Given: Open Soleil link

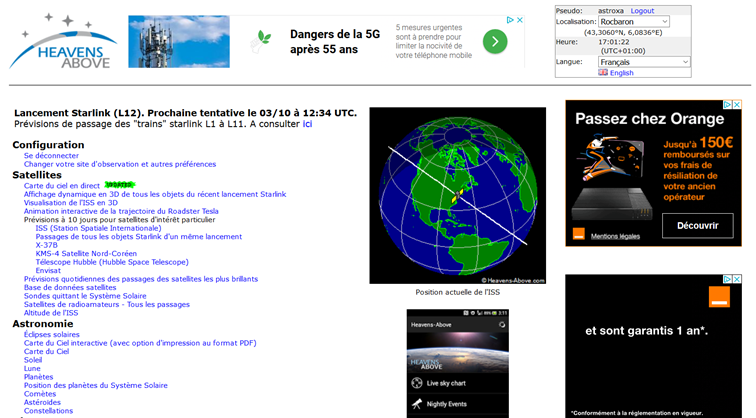Looking at the screenshot, I should coord(33,360).
